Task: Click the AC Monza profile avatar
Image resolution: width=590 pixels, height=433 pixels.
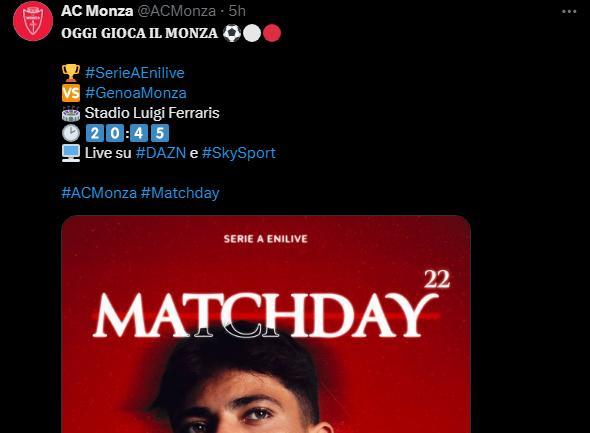Action: tap(33, 21)
